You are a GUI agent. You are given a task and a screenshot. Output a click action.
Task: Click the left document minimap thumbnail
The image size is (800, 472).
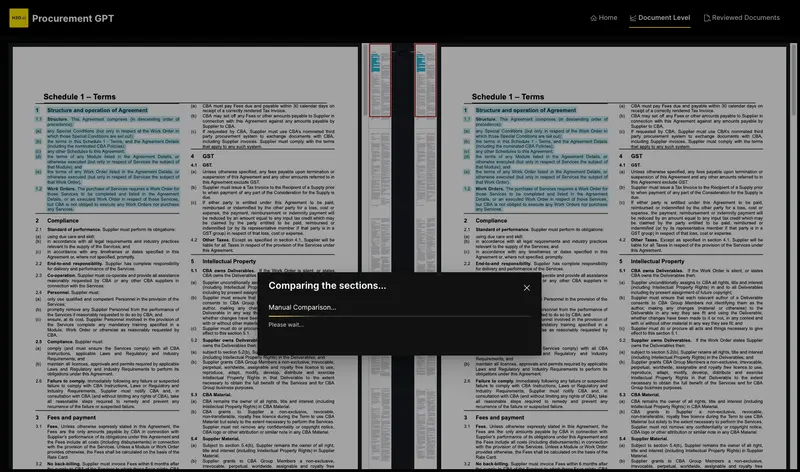point(380,81)
